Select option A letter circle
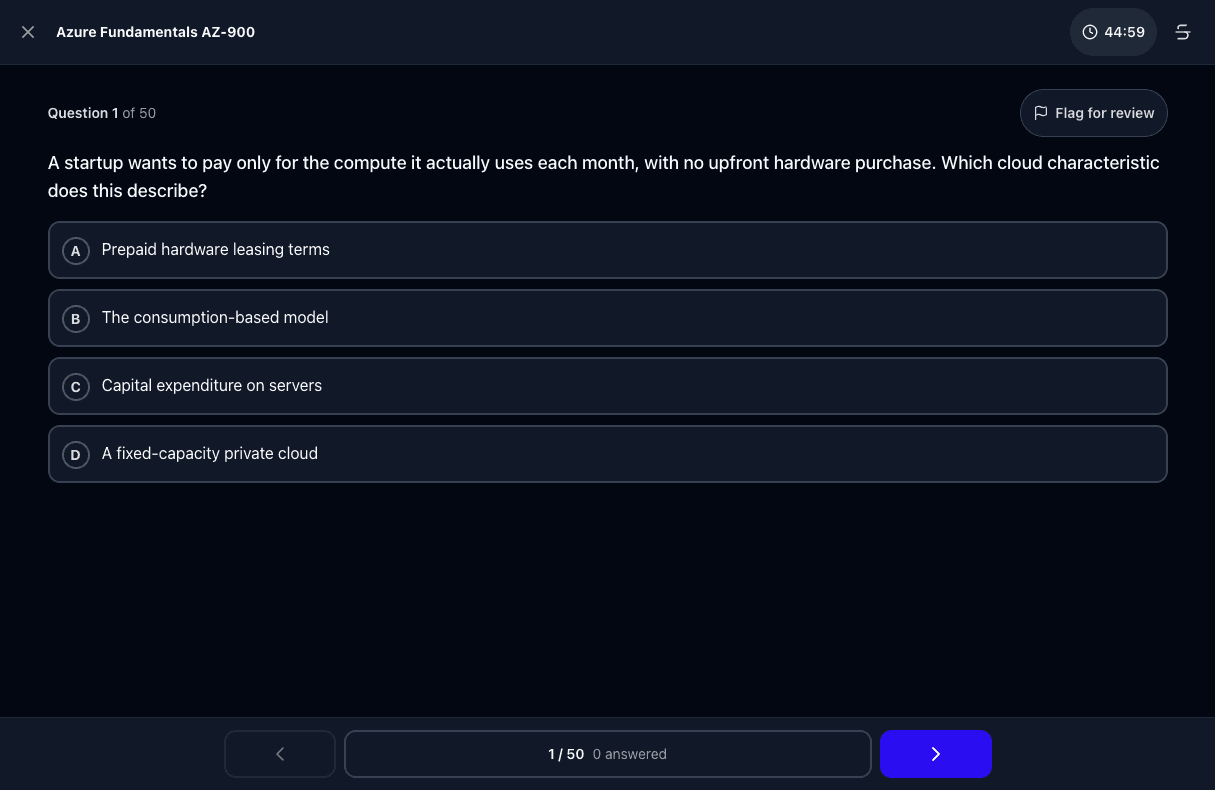Viewport: 1215px width, 790px height. (x=76, y=250)
